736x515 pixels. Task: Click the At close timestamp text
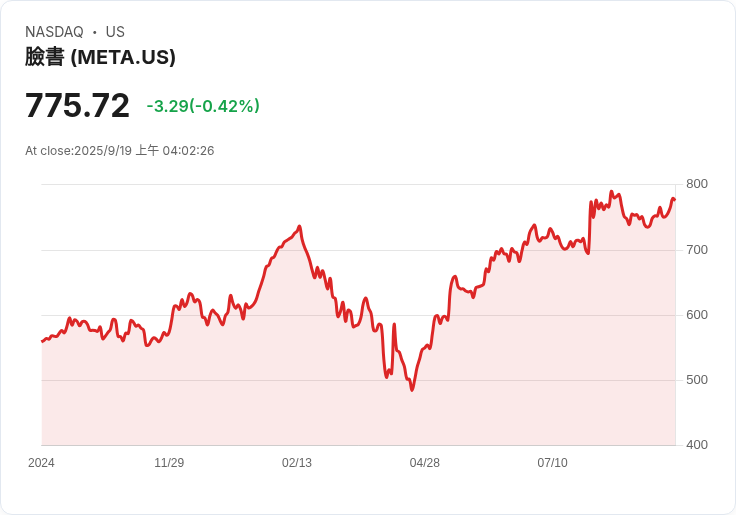(x=119, y=151)
